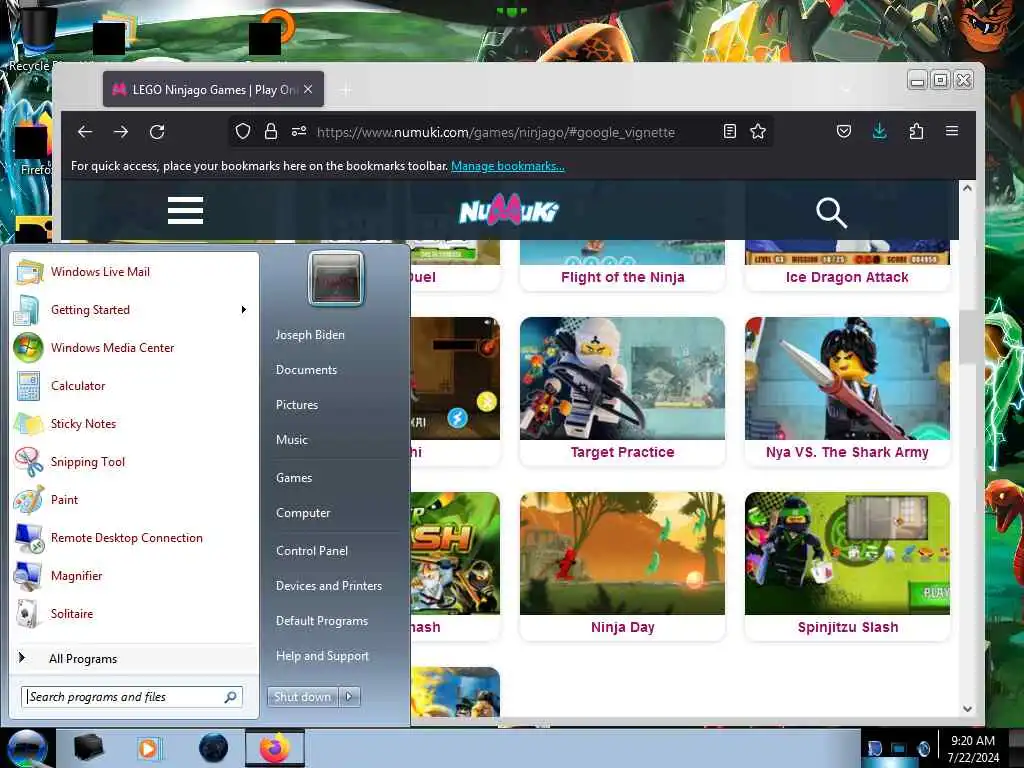
Task: Expand Shut down options arrow
Action: 349,697
